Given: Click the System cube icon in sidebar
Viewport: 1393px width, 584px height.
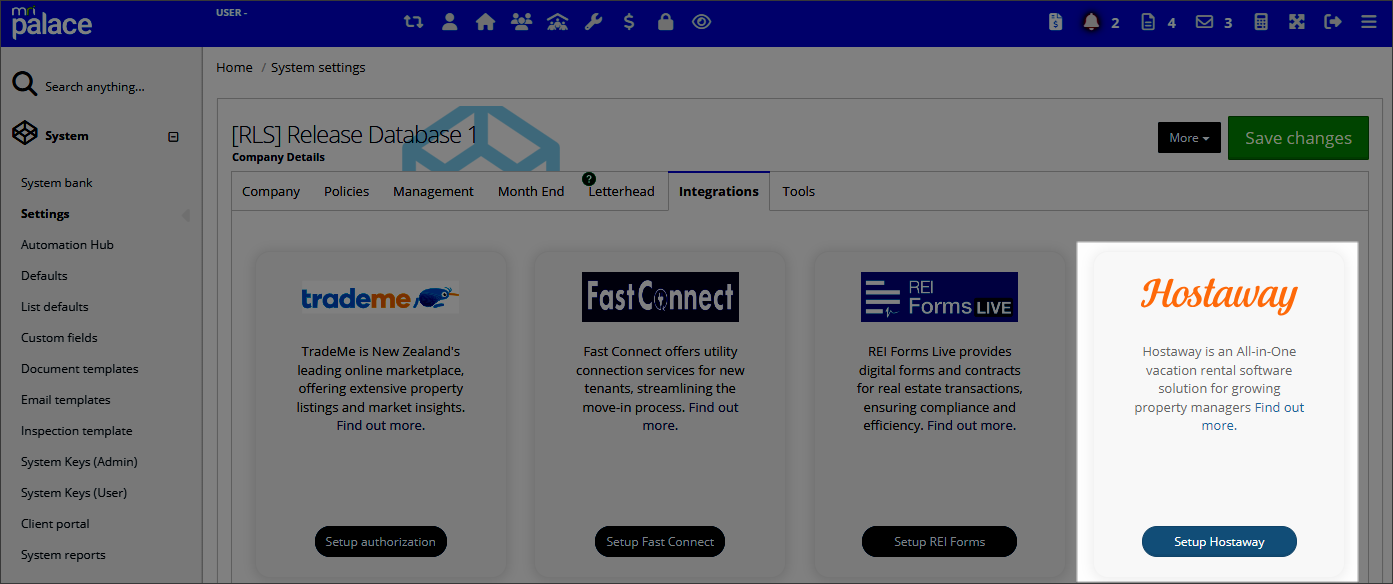Looking at the screenshot, I should pos(25,134).
